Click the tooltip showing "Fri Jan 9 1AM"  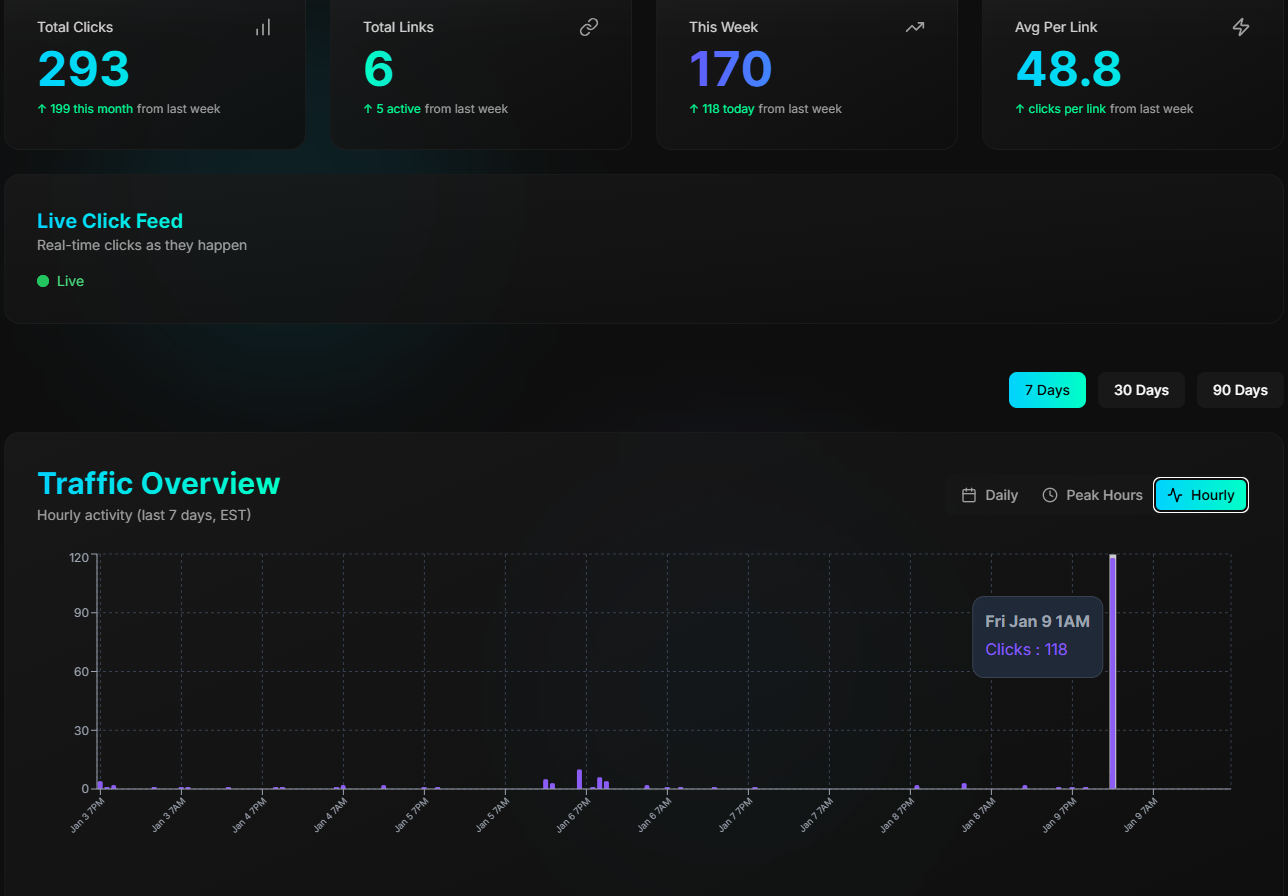click(1037, 636)
